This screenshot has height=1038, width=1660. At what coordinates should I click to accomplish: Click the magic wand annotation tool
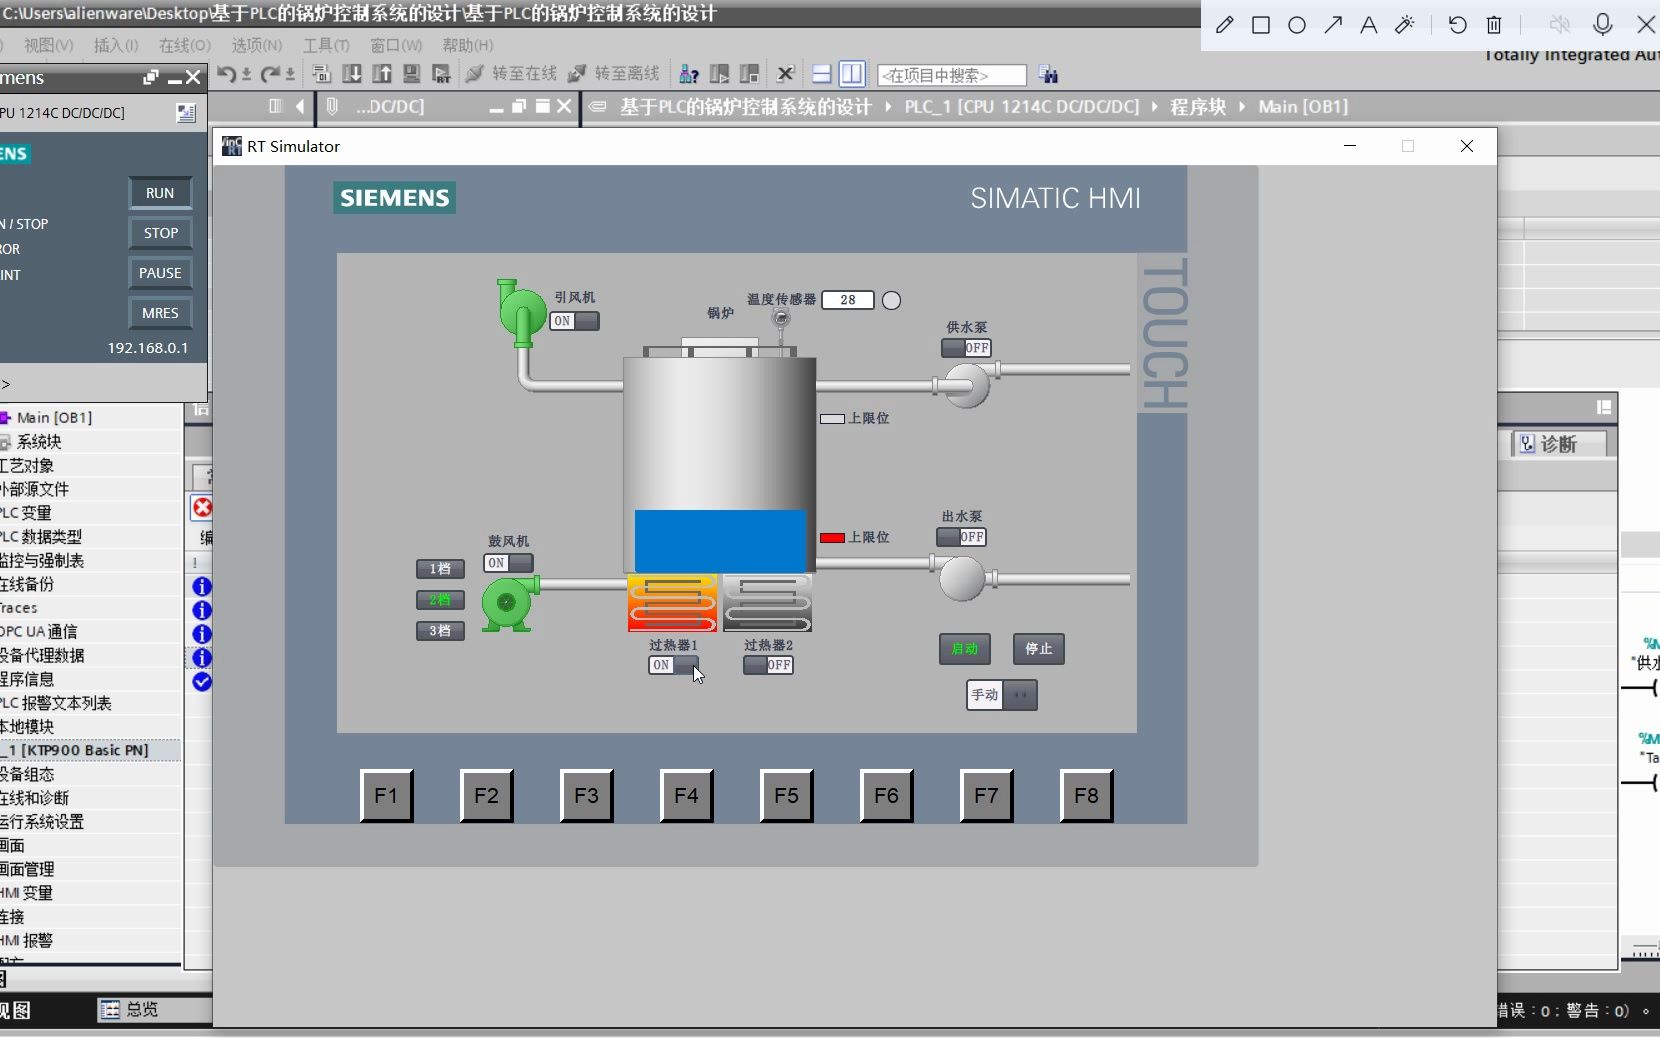(x=1404, y=25)
